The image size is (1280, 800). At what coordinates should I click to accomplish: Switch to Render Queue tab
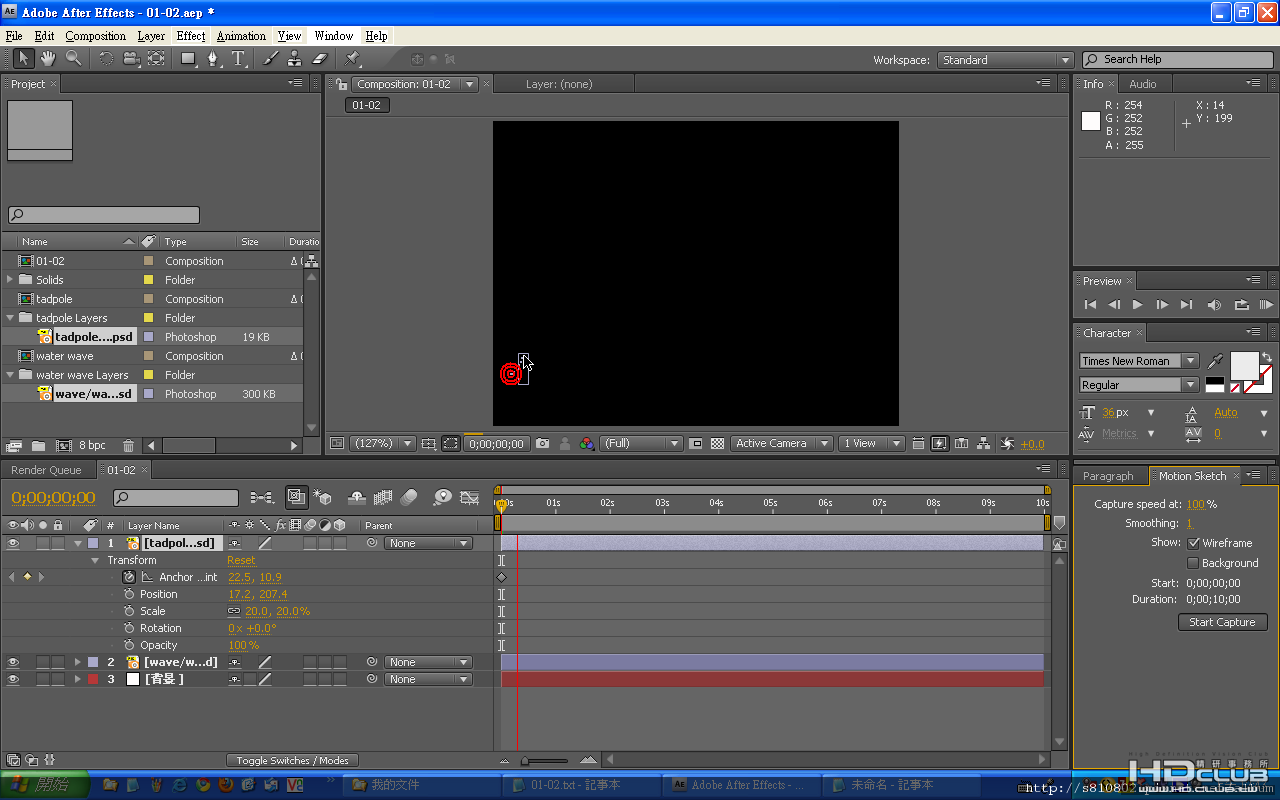[x=46, y=470]
